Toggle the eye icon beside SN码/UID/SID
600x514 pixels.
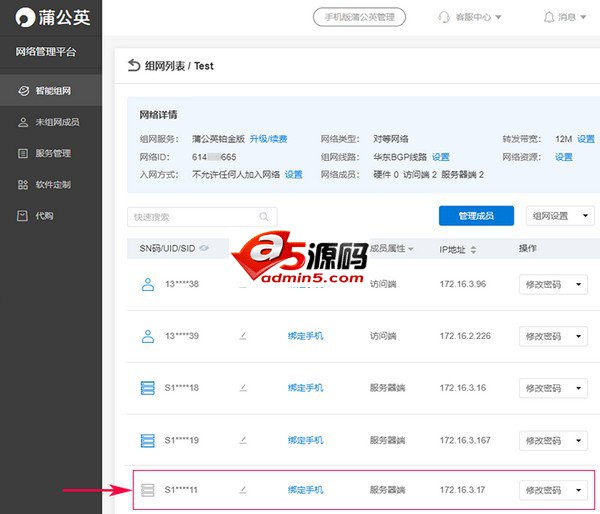coord(204,248)
